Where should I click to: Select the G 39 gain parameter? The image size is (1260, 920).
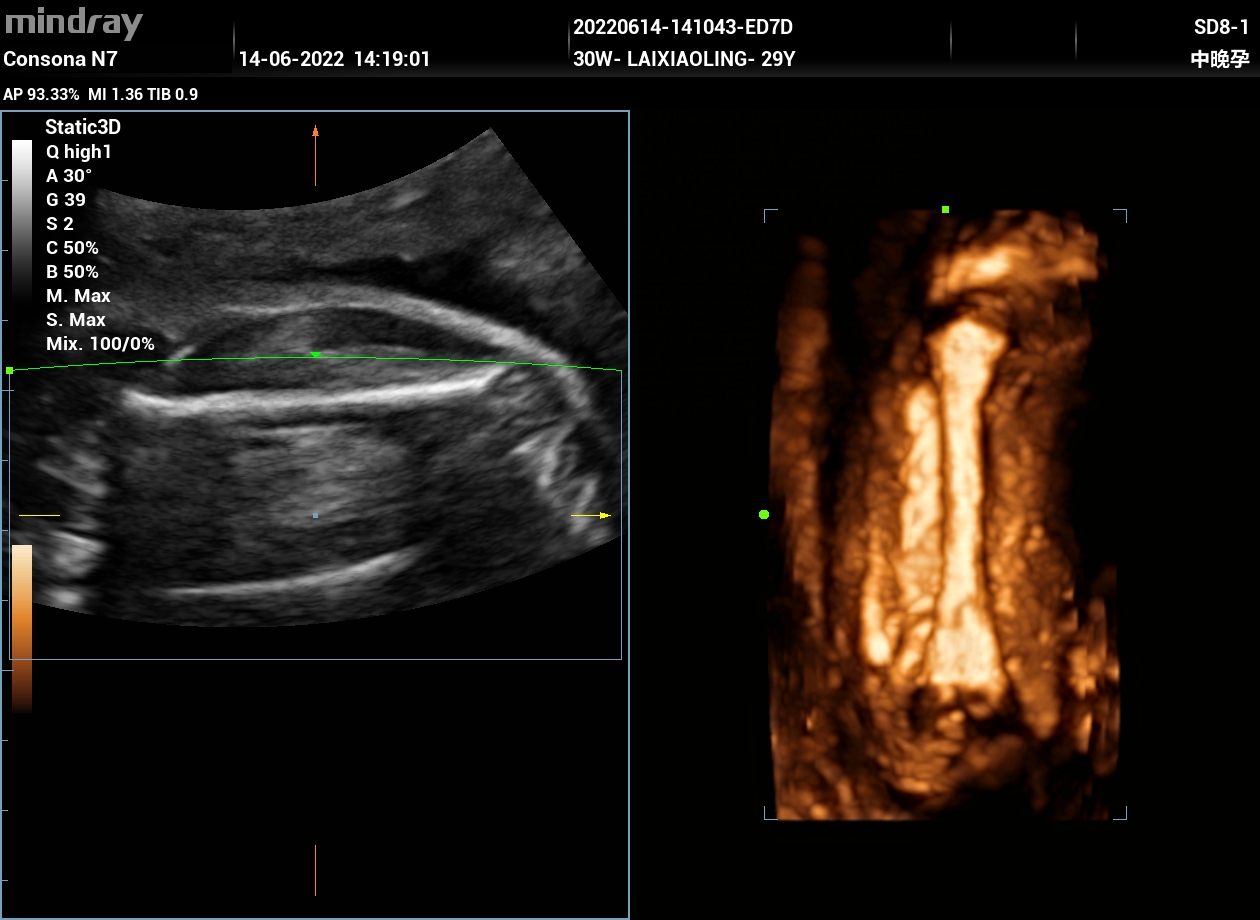tap(66, 200)
